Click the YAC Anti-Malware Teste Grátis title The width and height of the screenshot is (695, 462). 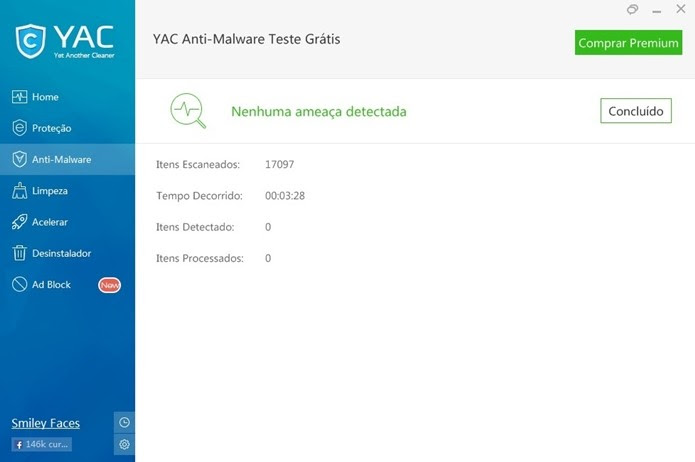tap(246, 39)
